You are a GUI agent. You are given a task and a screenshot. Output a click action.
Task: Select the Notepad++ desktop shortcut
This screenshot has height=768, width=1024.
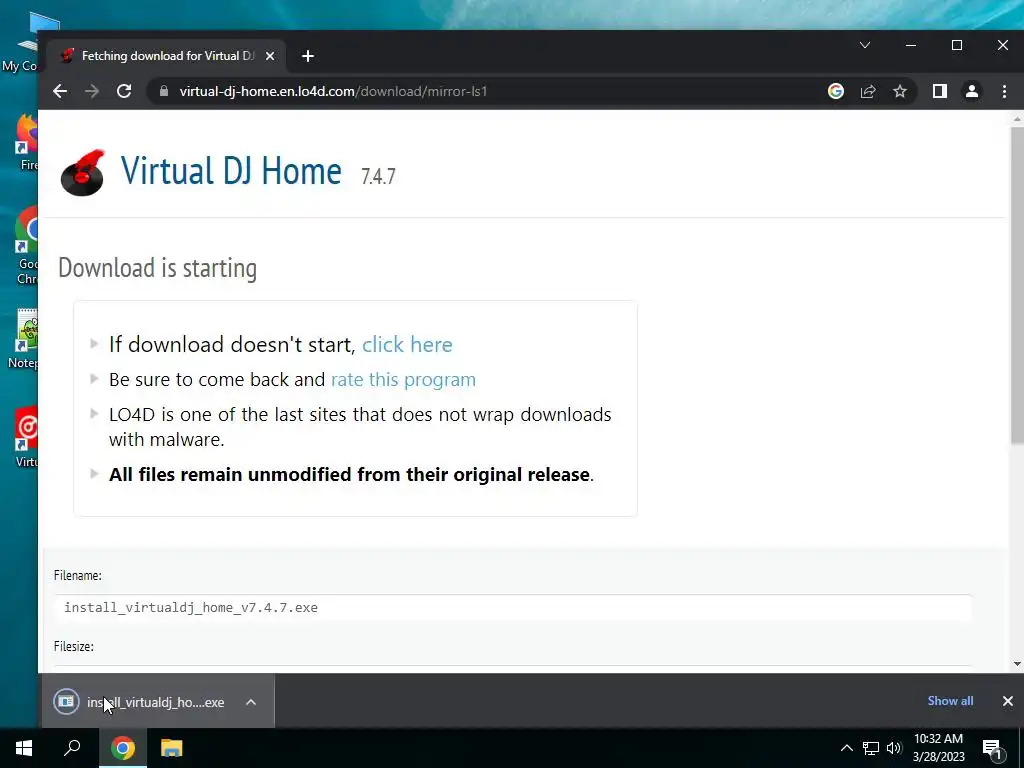25,340
